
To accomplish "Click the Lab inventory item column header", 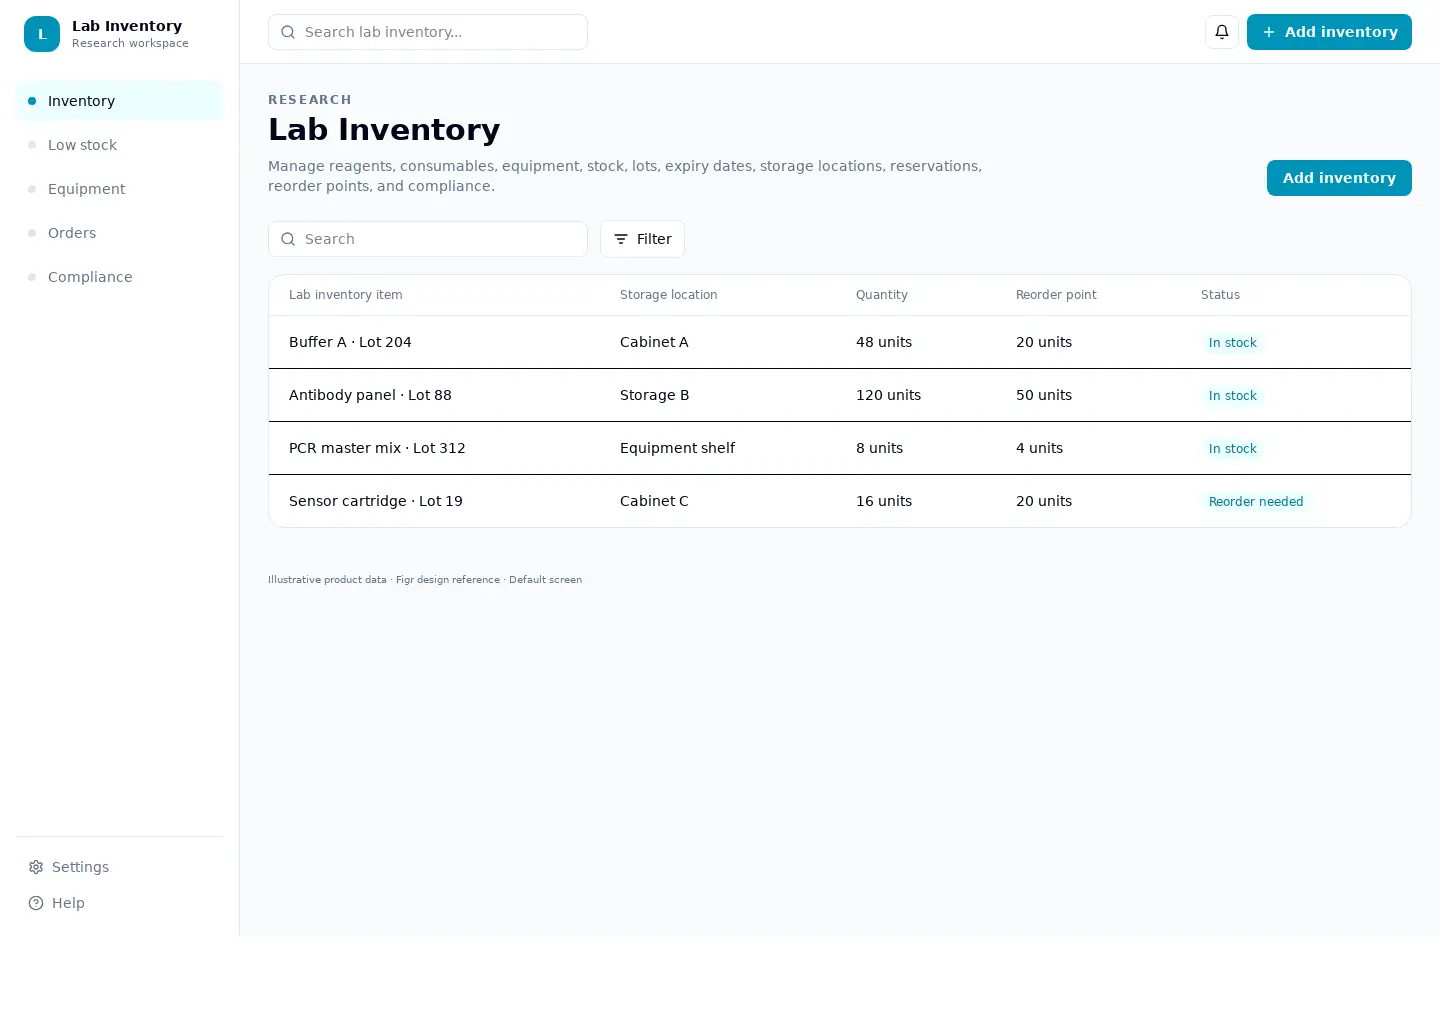I will coord(346,295).
